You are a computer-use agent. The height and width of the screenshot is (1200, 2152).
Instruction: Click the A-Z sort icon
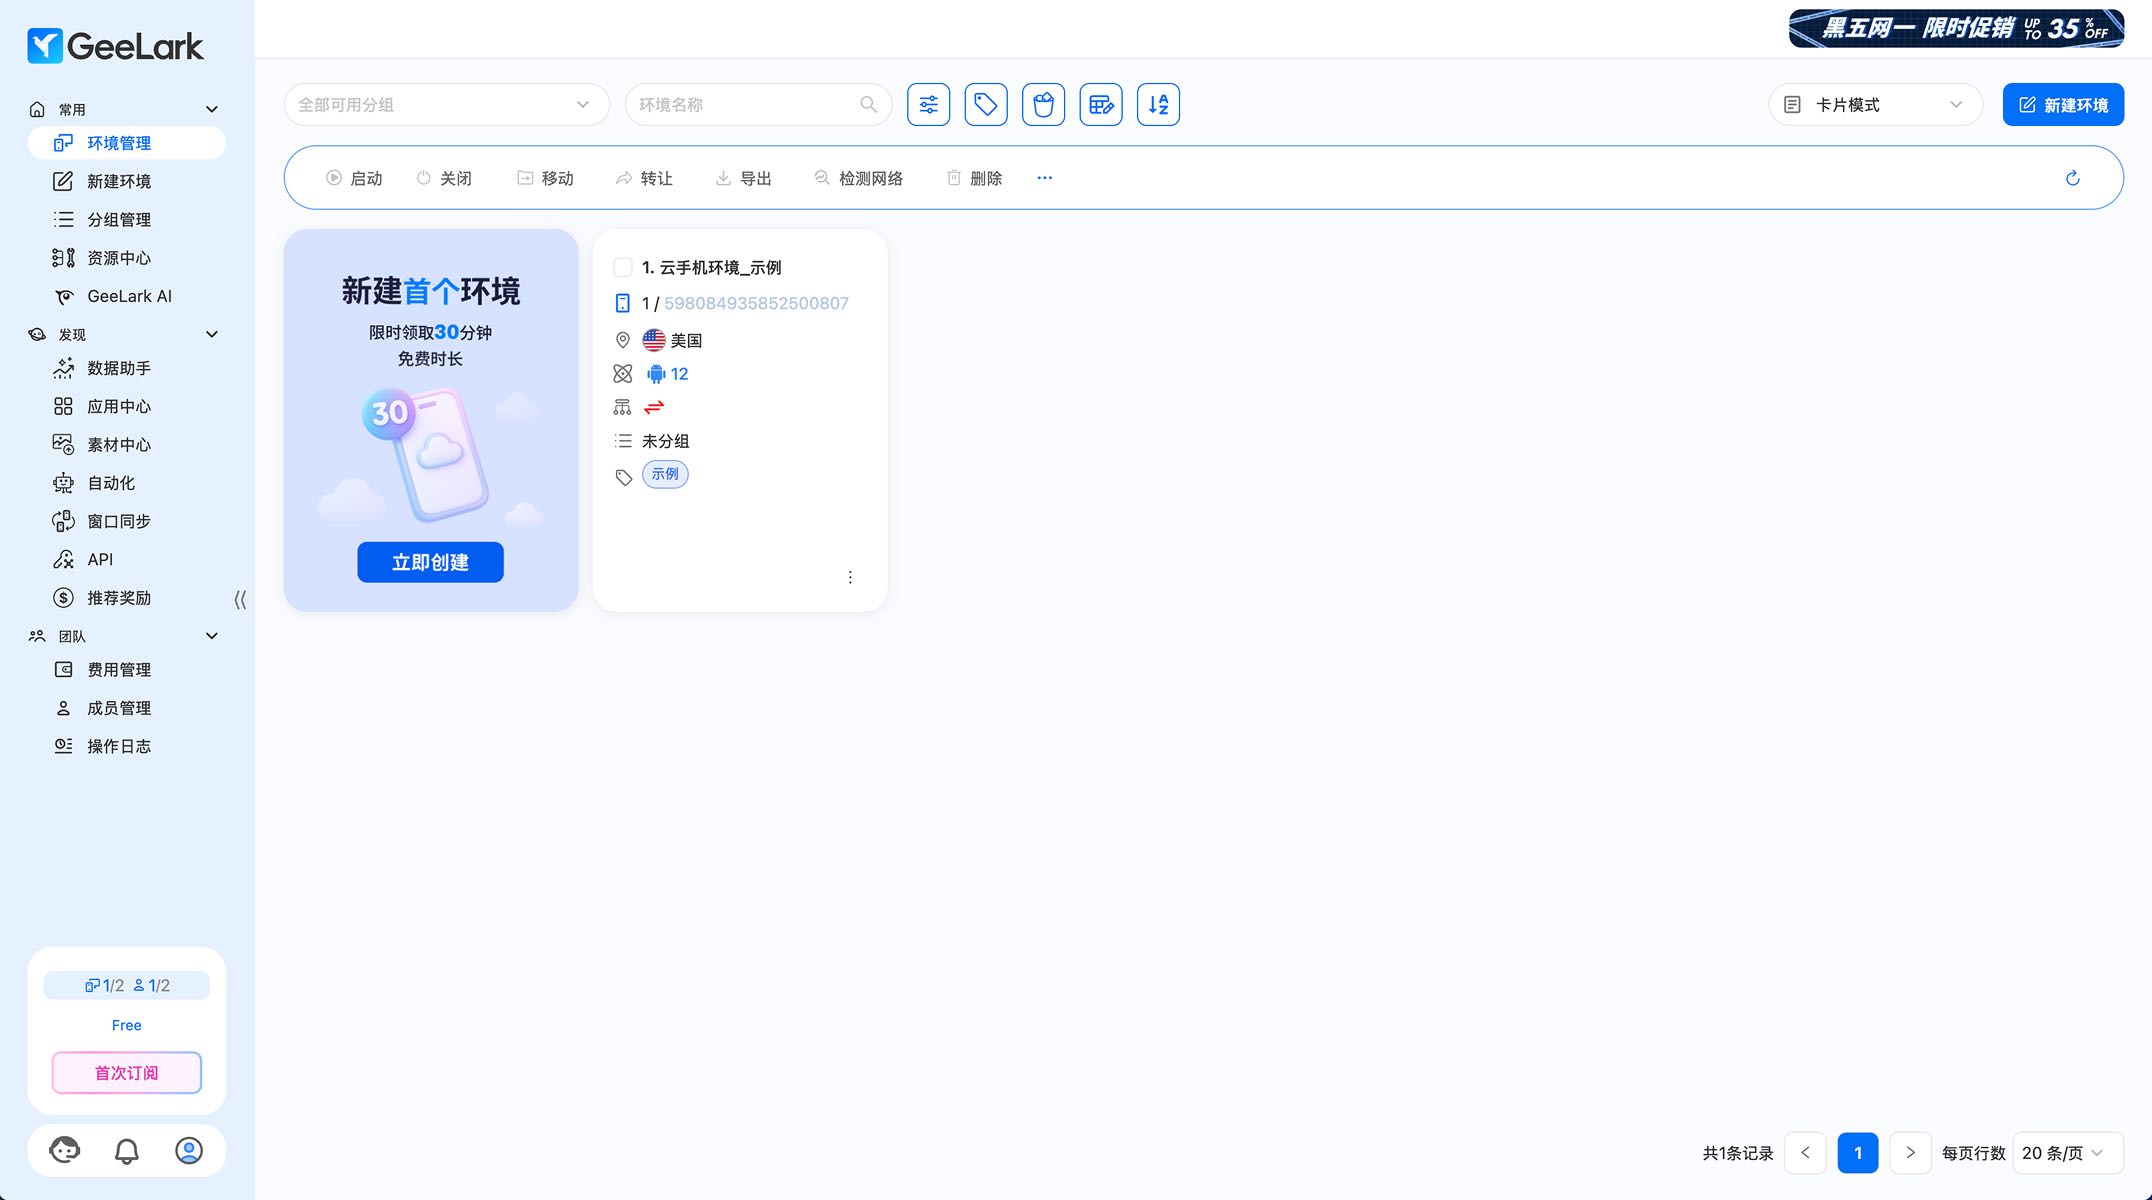[x=1158, y=105]
